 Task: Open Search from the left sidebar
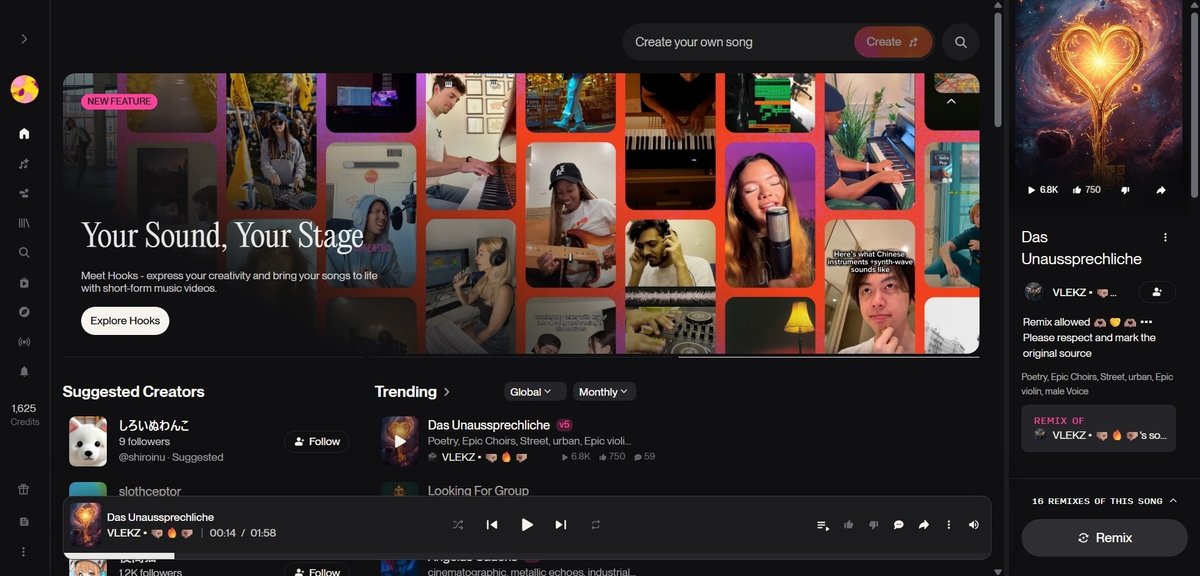tap(24, 253)
